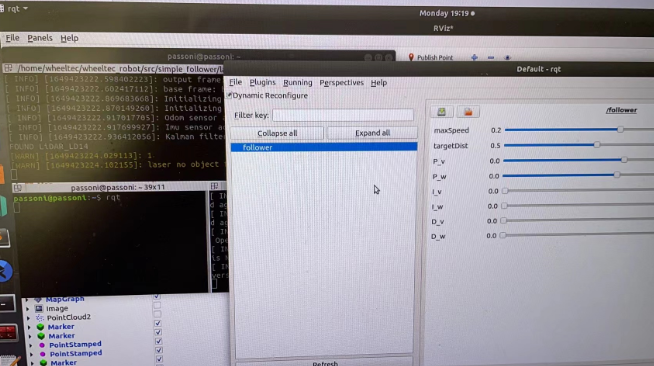
Task: Expand the bottom-most Marker display row
Action: pos(33,363)
